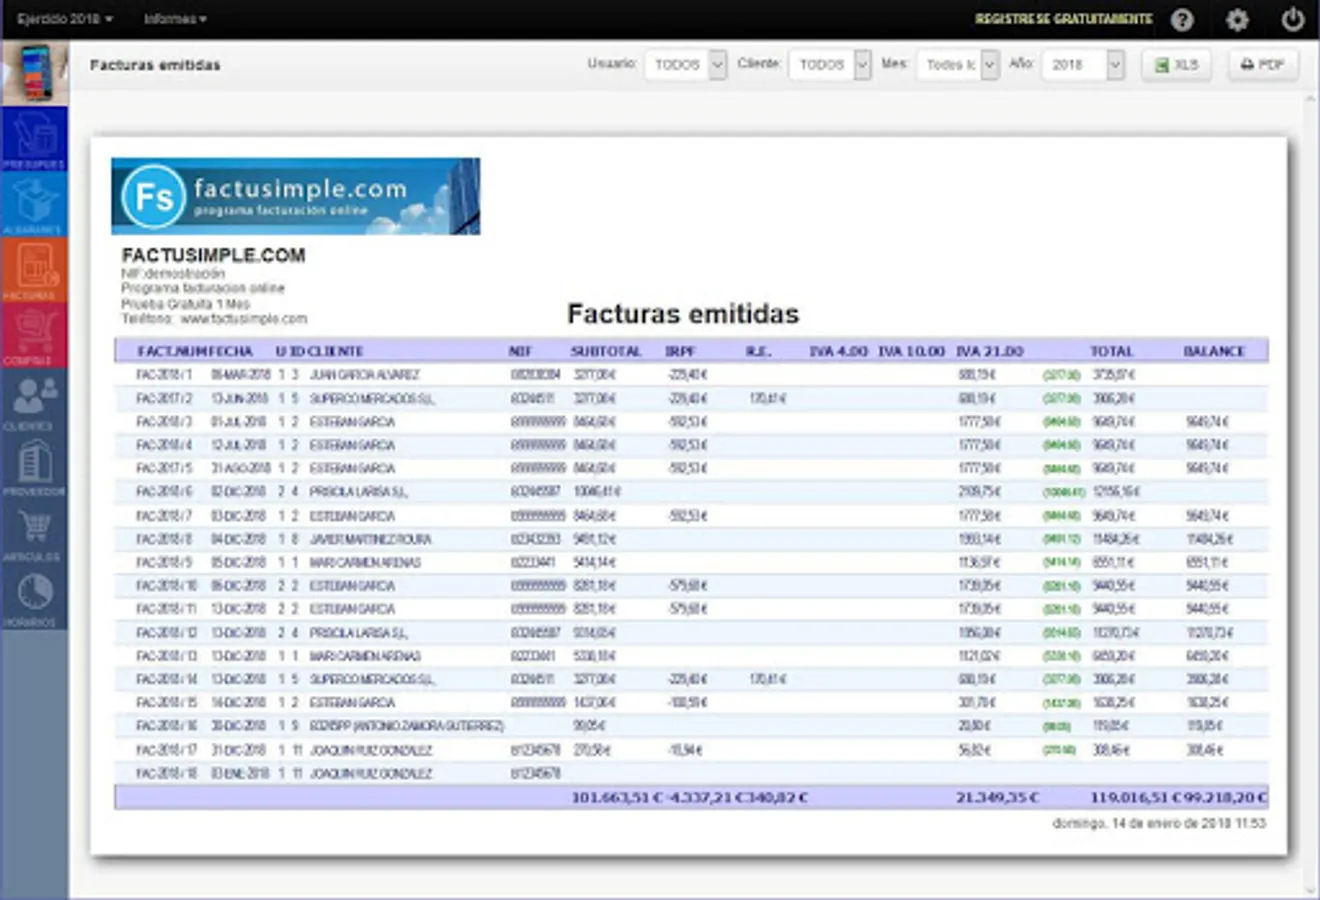Click the IRPF column header
Viewport: 1320px width, 900px height.
click(x=680, y=351)
